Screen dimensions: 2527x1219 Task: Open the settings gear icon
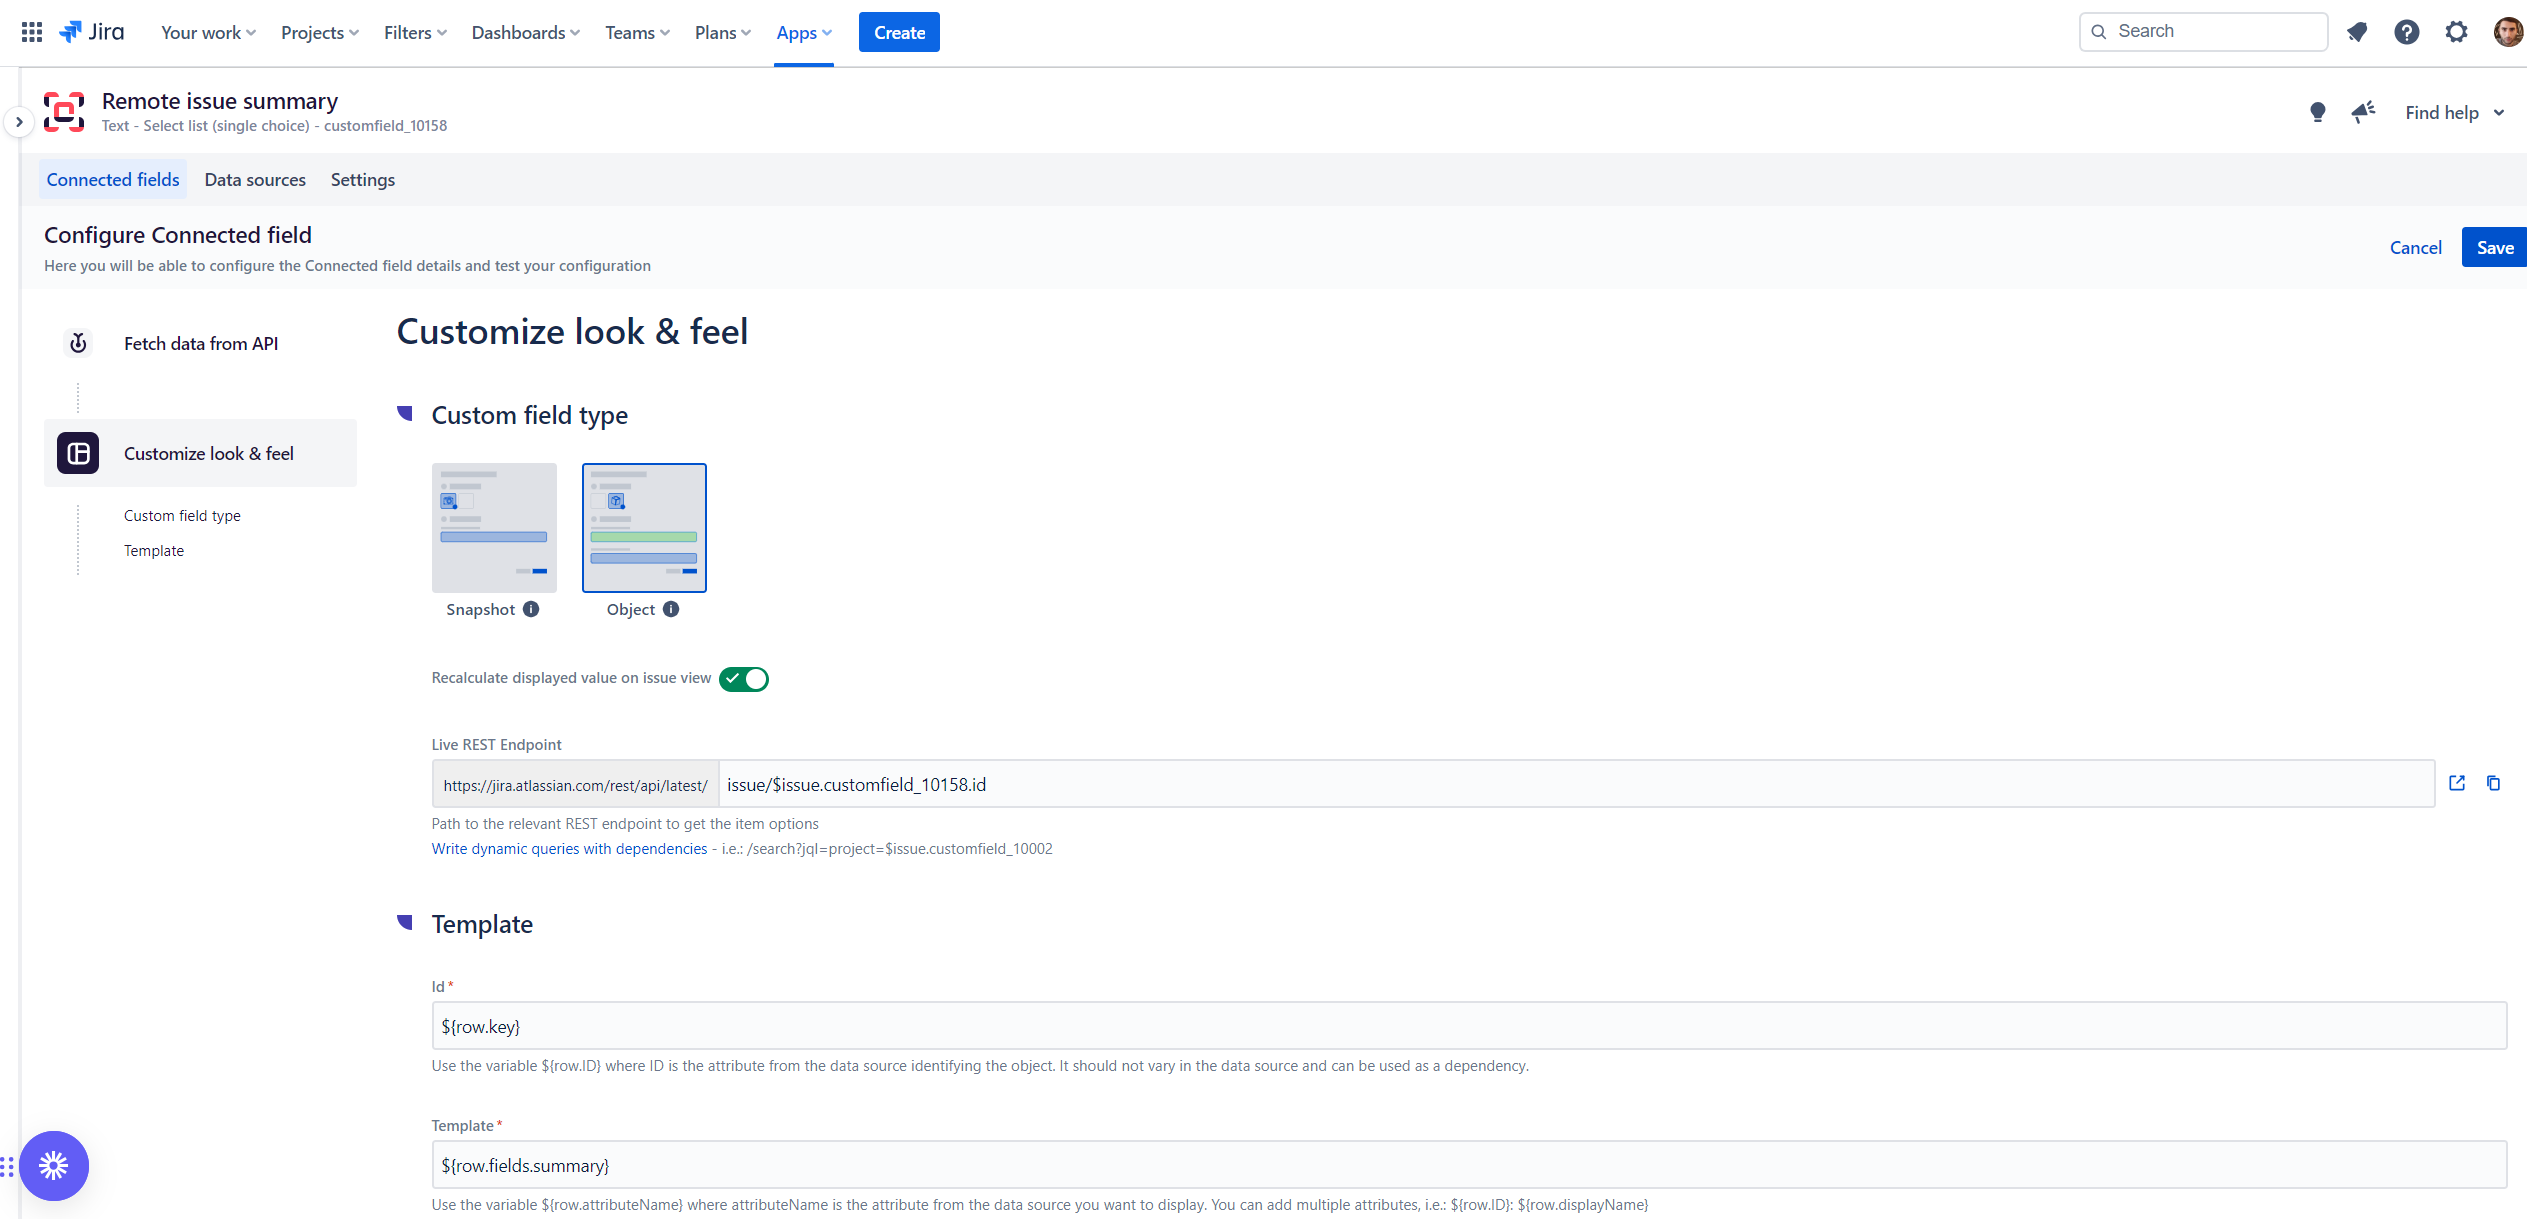[x=2456, y=32]
